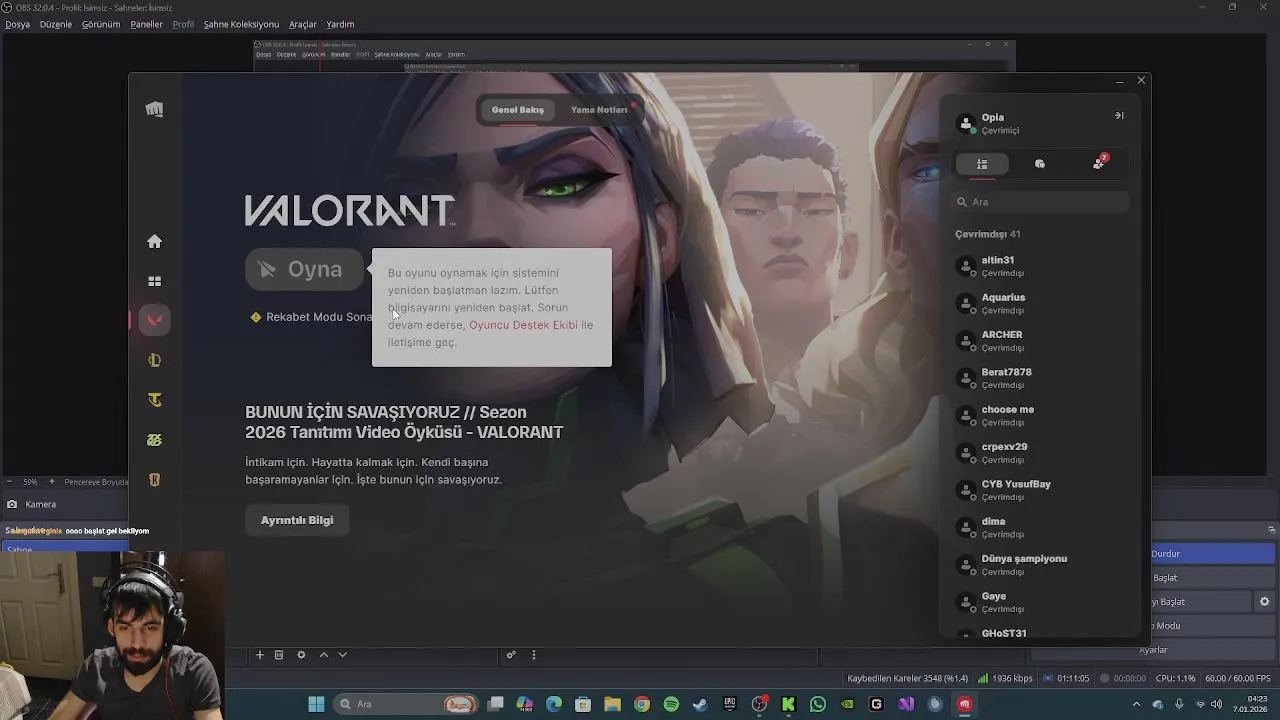The image size is (1280, 720).
Task: Select the VALORANT icon in sidebar
Action: [154, 320]
